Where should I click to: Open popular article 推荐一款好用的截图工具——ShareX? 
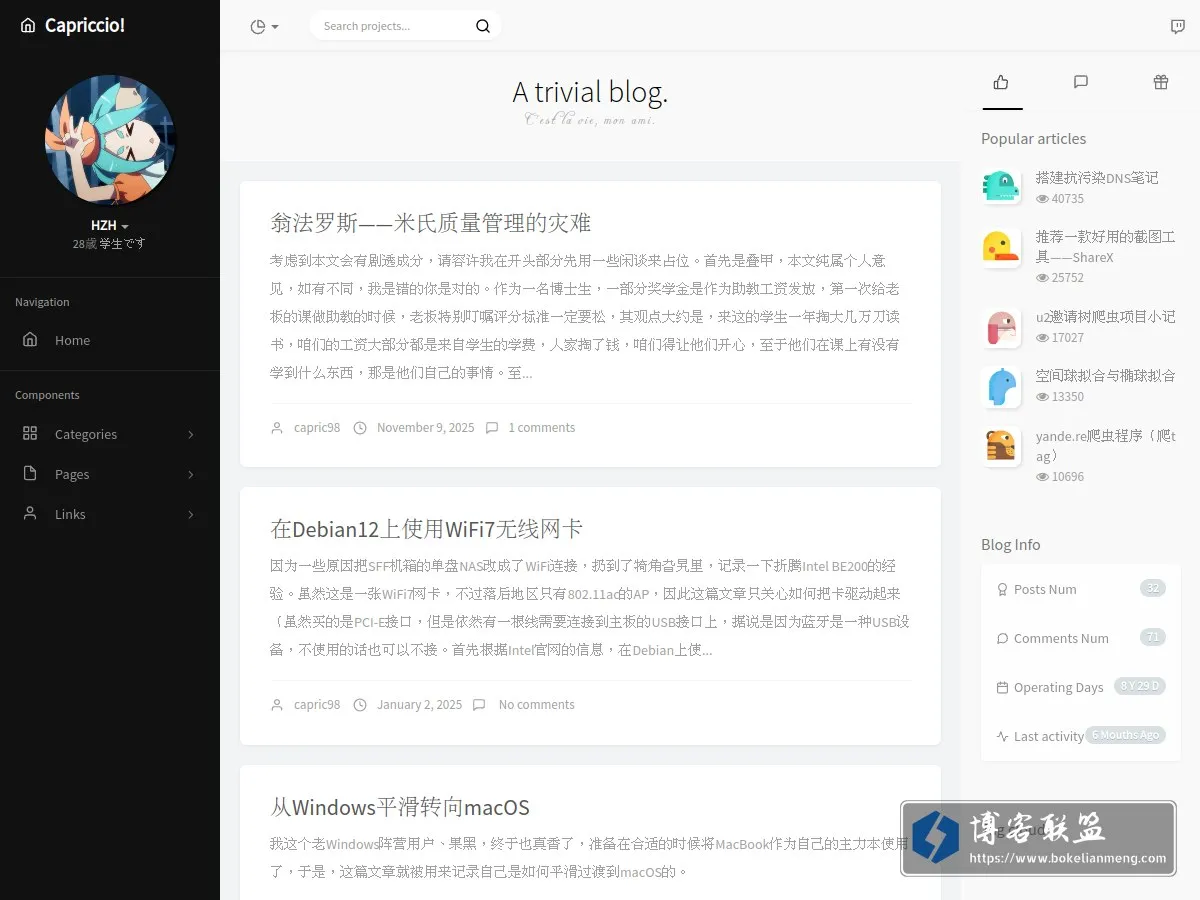(1105, 247)
